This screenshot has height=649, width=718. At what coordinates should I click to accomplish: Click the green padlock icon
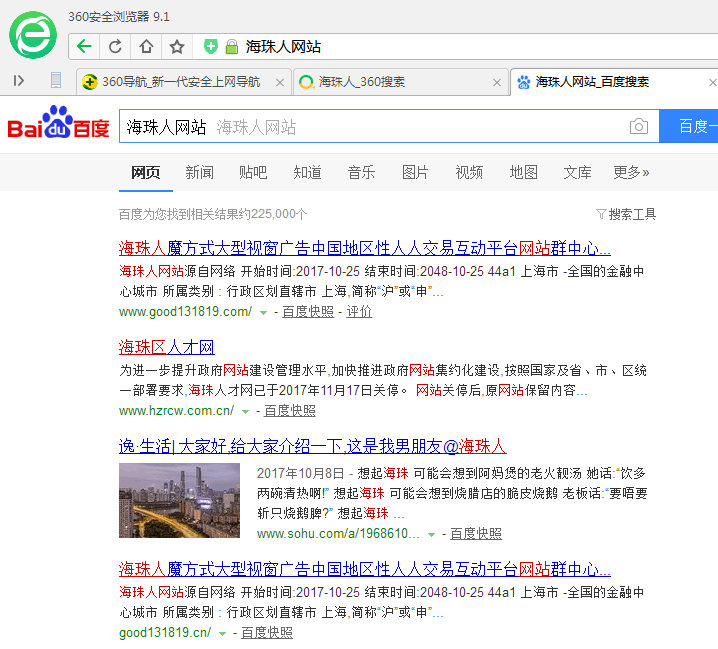click(232, 46)
